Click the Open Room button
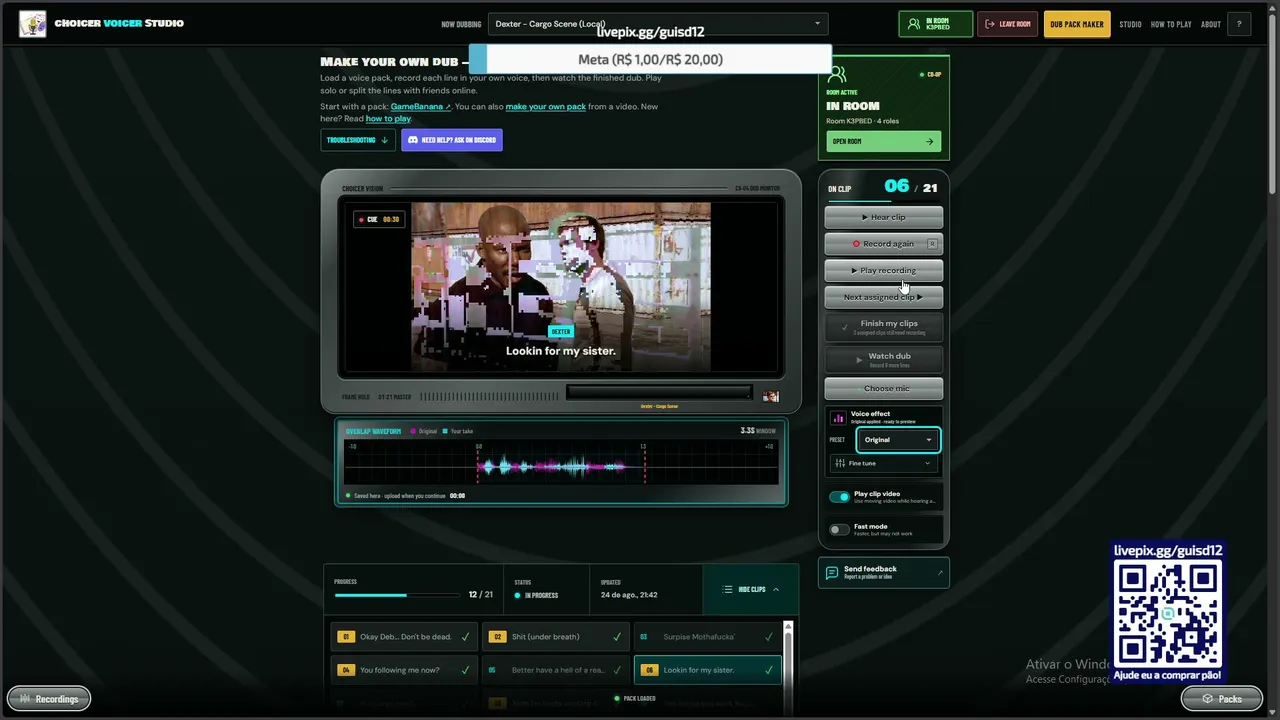This screenshot has width=1280, height=720. [x=883, y=142]
